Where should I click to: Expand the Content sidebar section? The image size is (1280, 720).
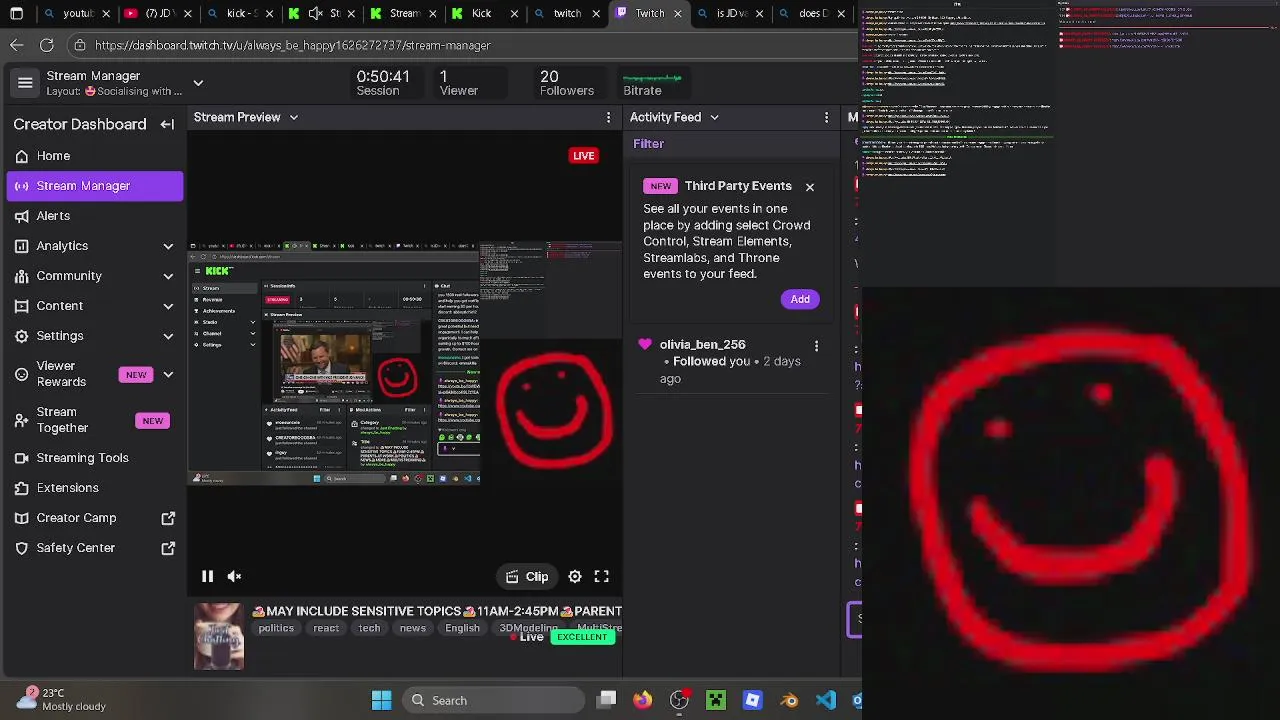point(168,306)
